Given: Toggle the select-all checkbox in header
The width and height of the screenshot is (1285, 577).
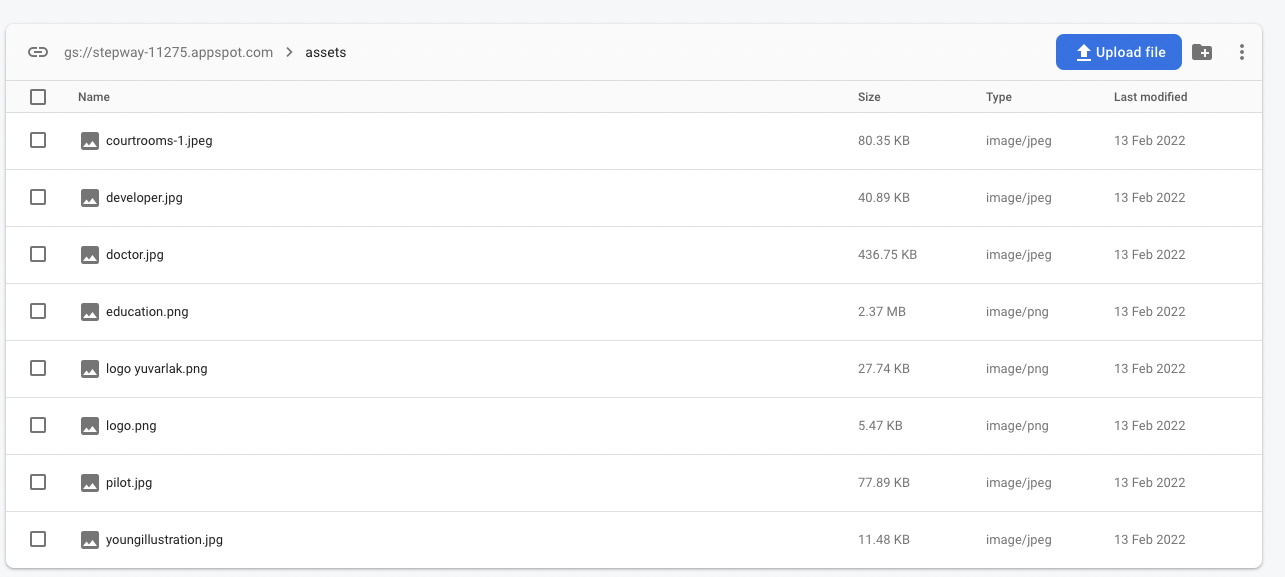Looking at the screenshot, I should 38,97.
